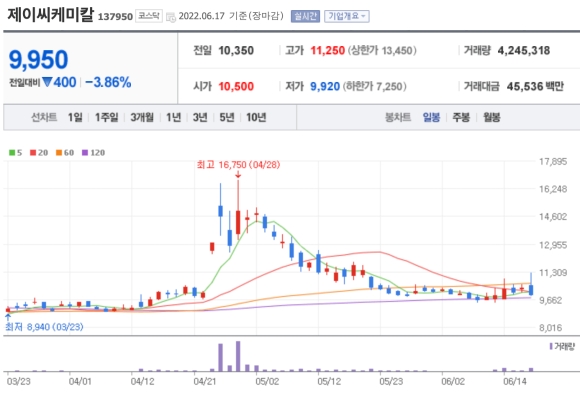Select the 10년 line chart tab

256,117
